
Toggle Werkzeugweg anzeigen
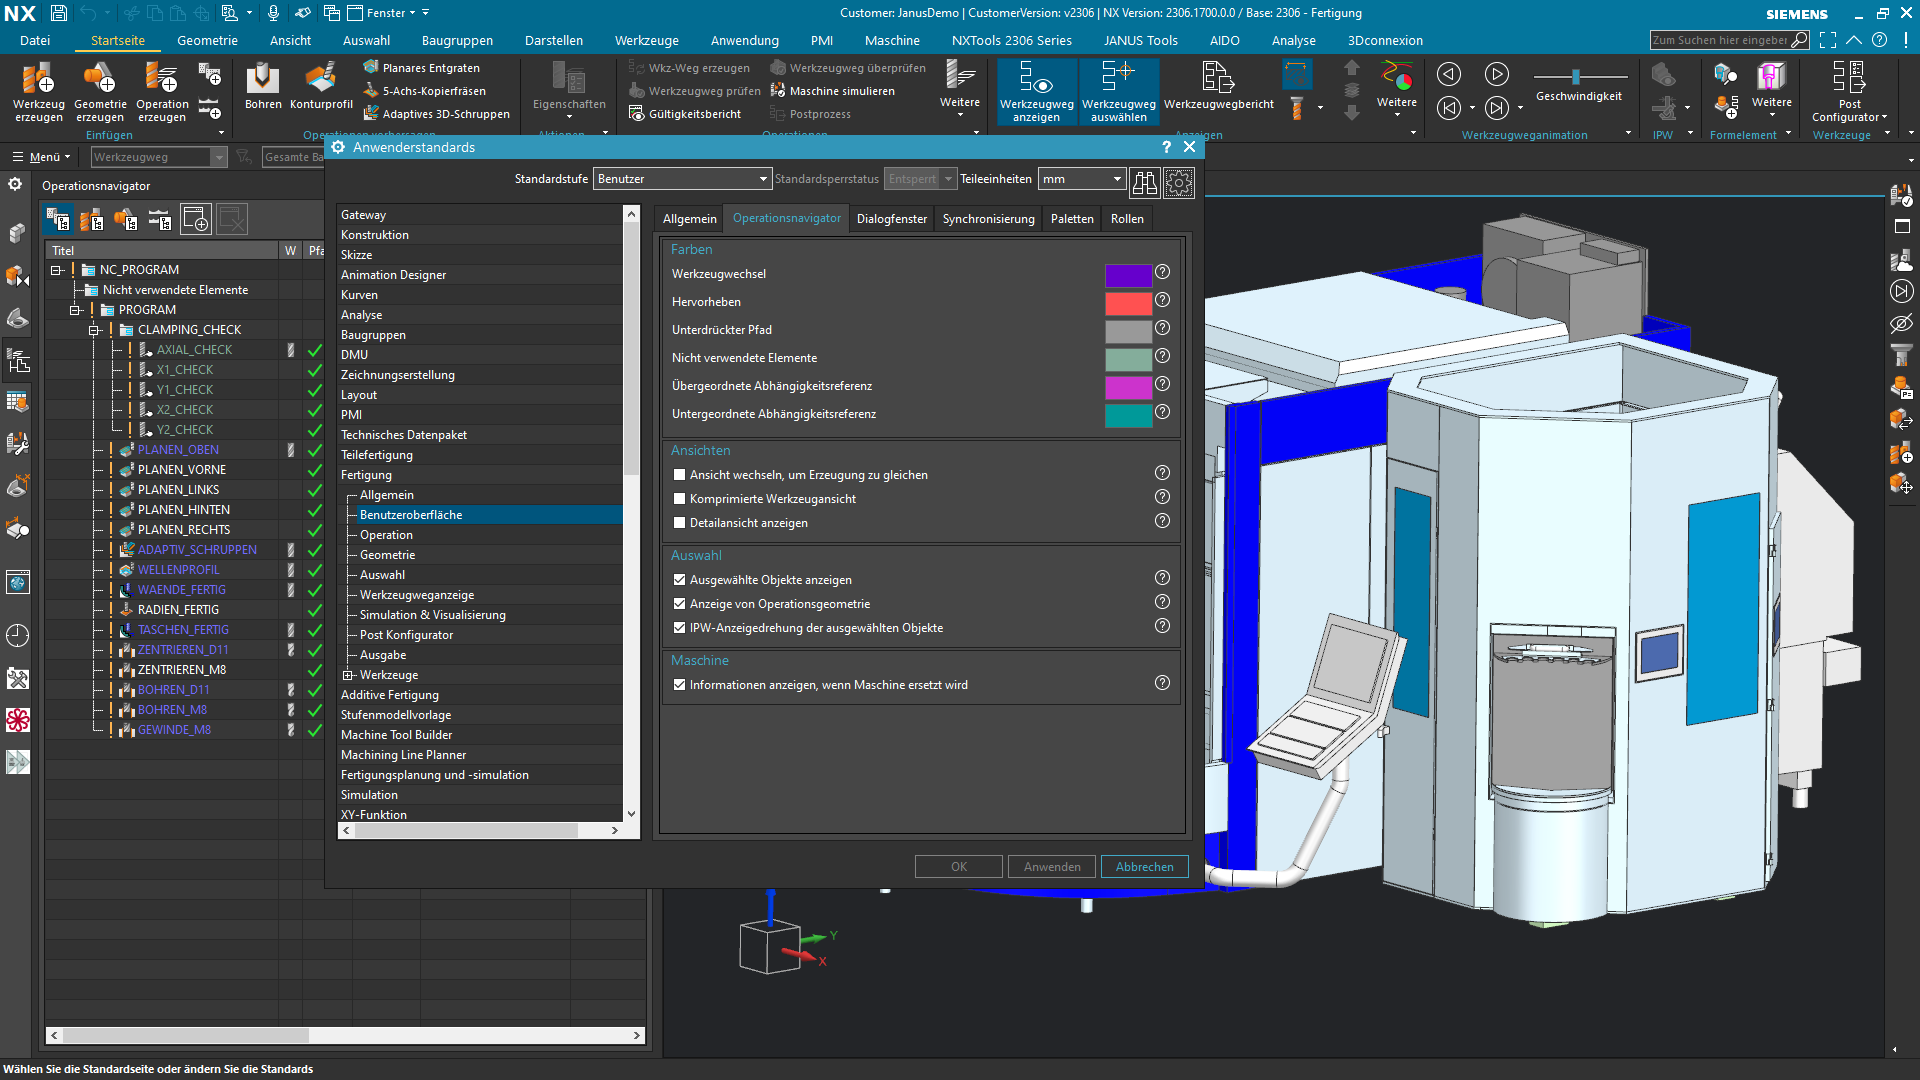coord(1036,91)
